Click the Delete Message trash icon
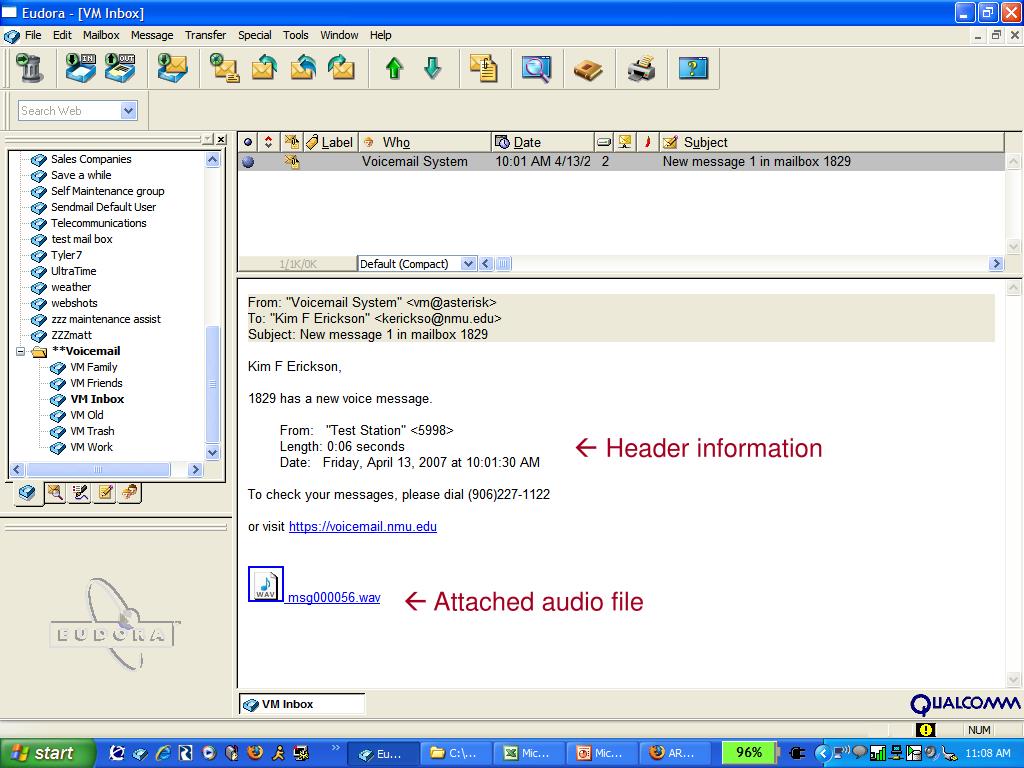Viewport: 1024px width, 768px height. (x=29, y=68)
